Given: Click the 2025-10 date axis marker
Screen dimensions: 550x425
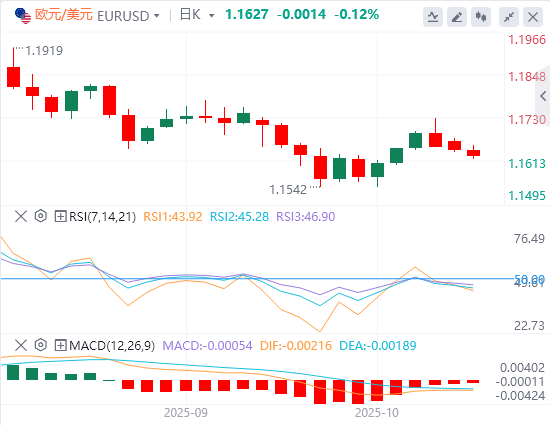Looking at the screenshot, I should (377, 413).
